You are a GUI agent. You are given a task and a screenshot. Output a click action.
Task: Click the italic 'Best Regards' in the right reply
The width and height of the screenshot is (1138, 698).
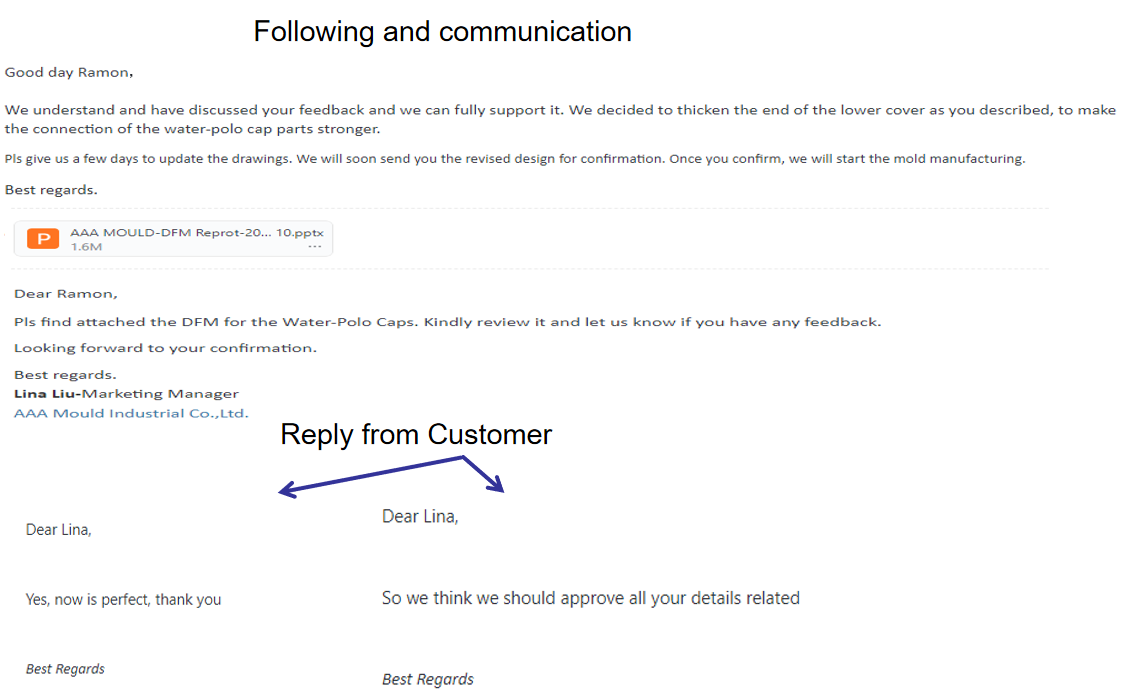[428, 680]
